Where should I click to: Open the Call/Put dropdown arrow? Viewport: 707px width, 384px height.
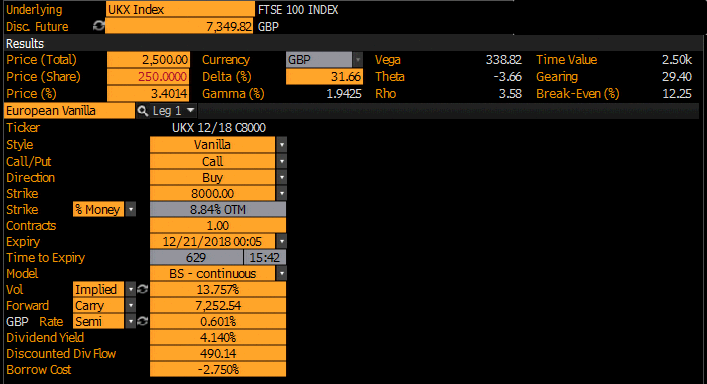coord(281,161)
